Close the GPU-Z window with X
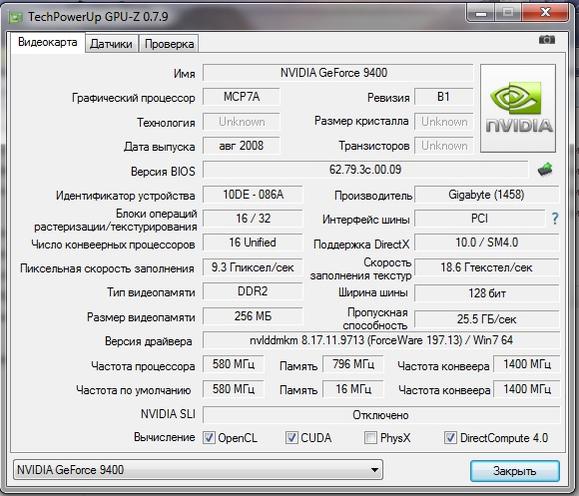579x496 pixels. [545, 13]
